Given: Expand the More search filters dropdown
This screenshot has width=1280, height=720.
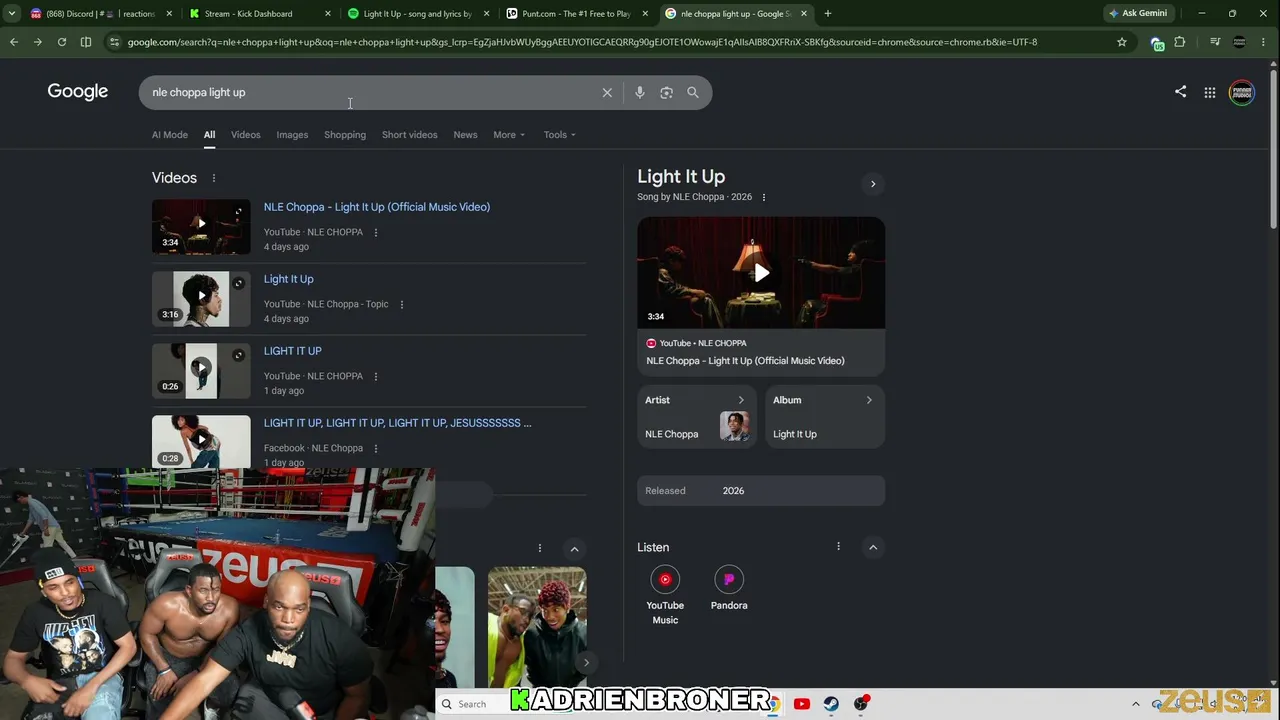Looking at the screenshot, I should click(x=509, y=135).
